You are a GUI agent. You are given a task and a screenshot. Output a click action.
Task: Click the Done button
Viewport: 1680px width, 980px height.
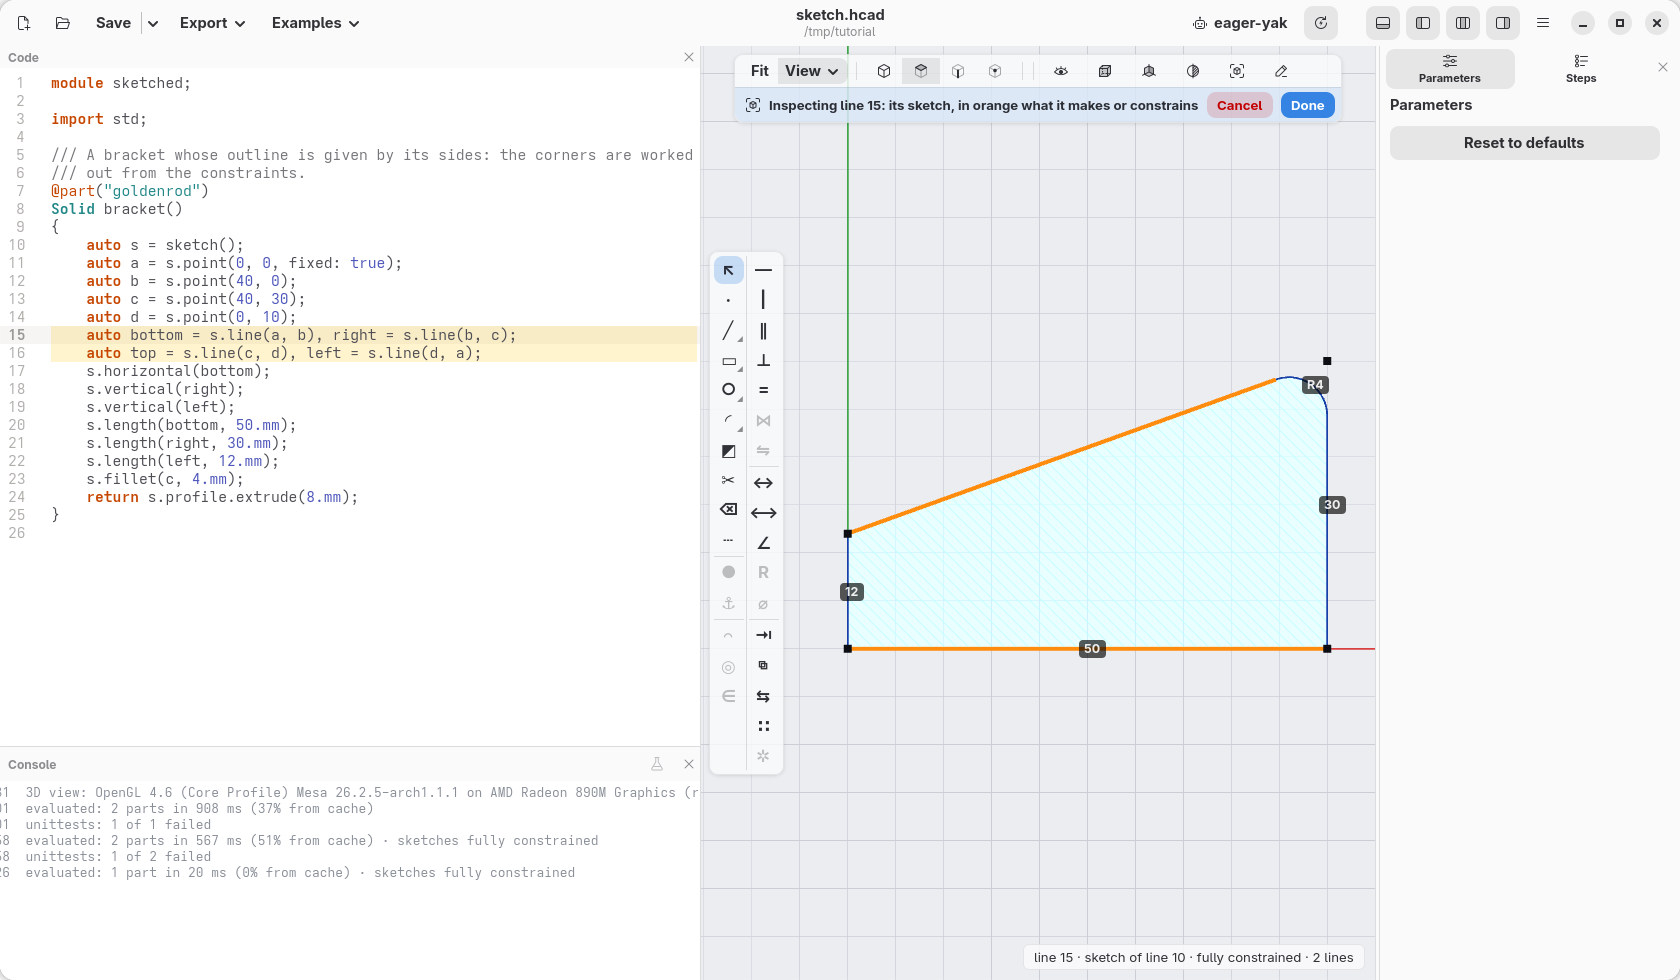point(1307,105)
